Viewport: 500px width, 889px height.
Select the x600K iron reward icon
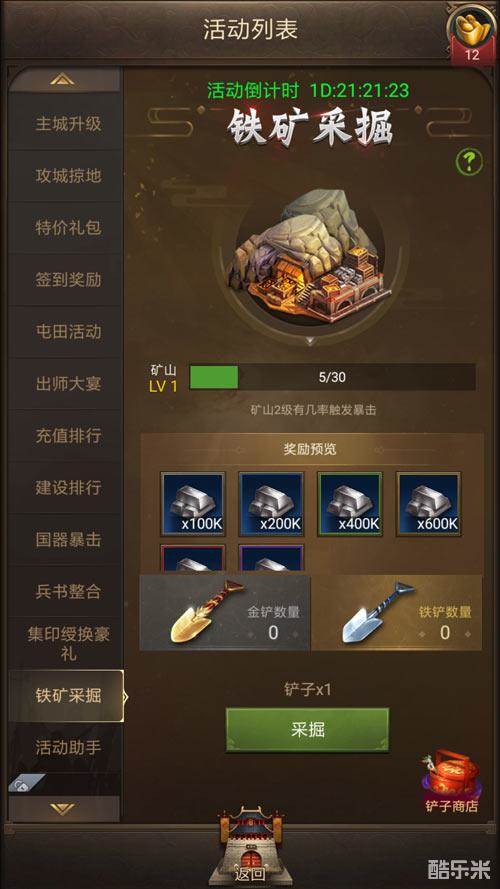429,503
